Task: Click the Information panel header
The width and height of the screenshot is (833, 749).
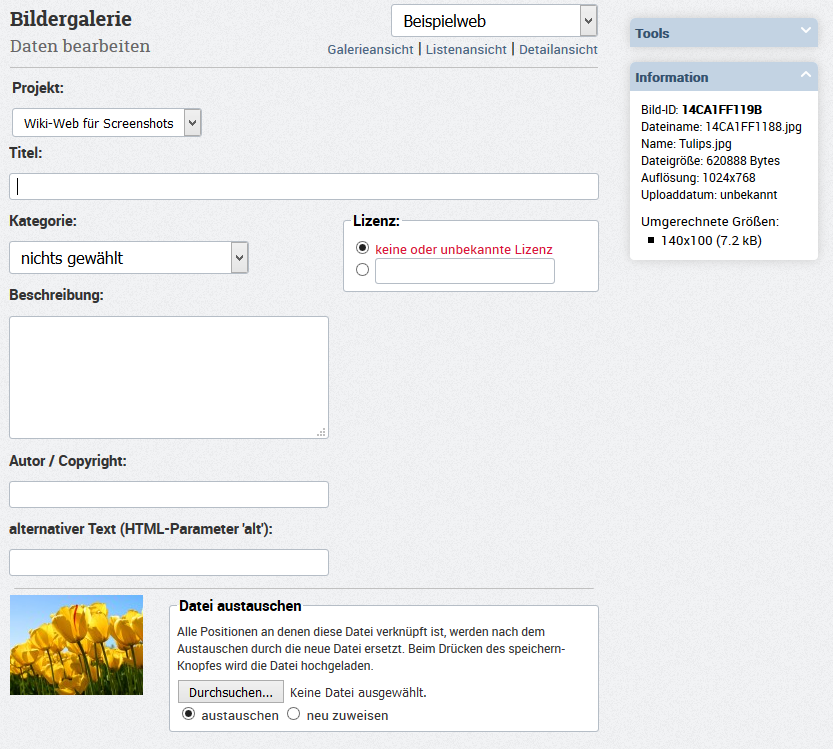Action: tap(724, 77)
